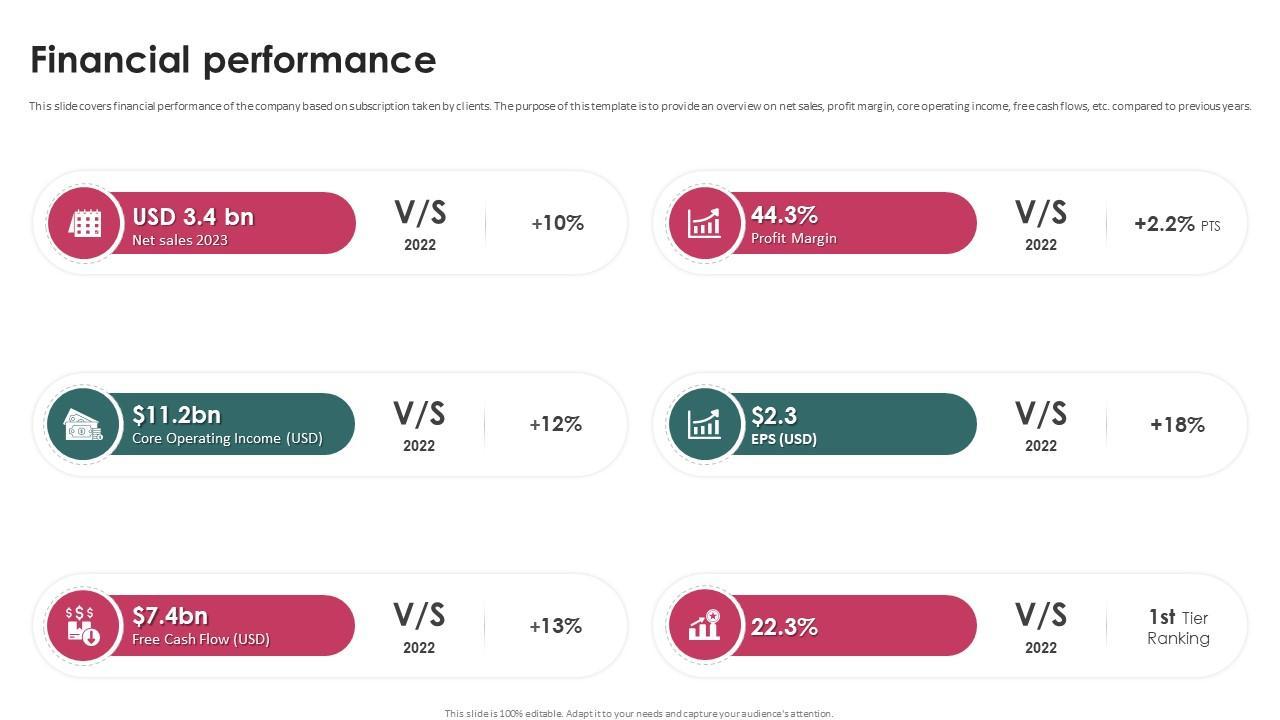Click the slide description paragraph under the title
Image resolution: width=1280 pixels, height=720 pixels.
640,106
